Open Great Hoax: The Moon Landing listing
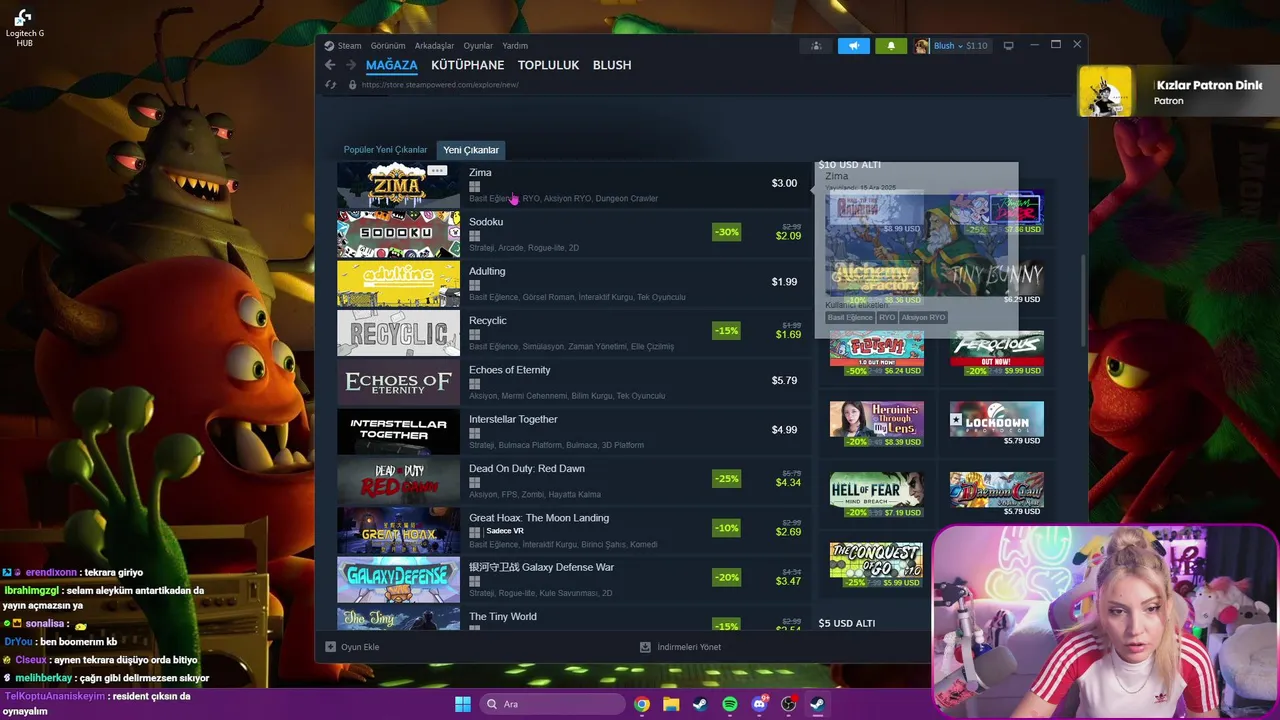Screen dimensions: 1280x720 pos(574,530)
